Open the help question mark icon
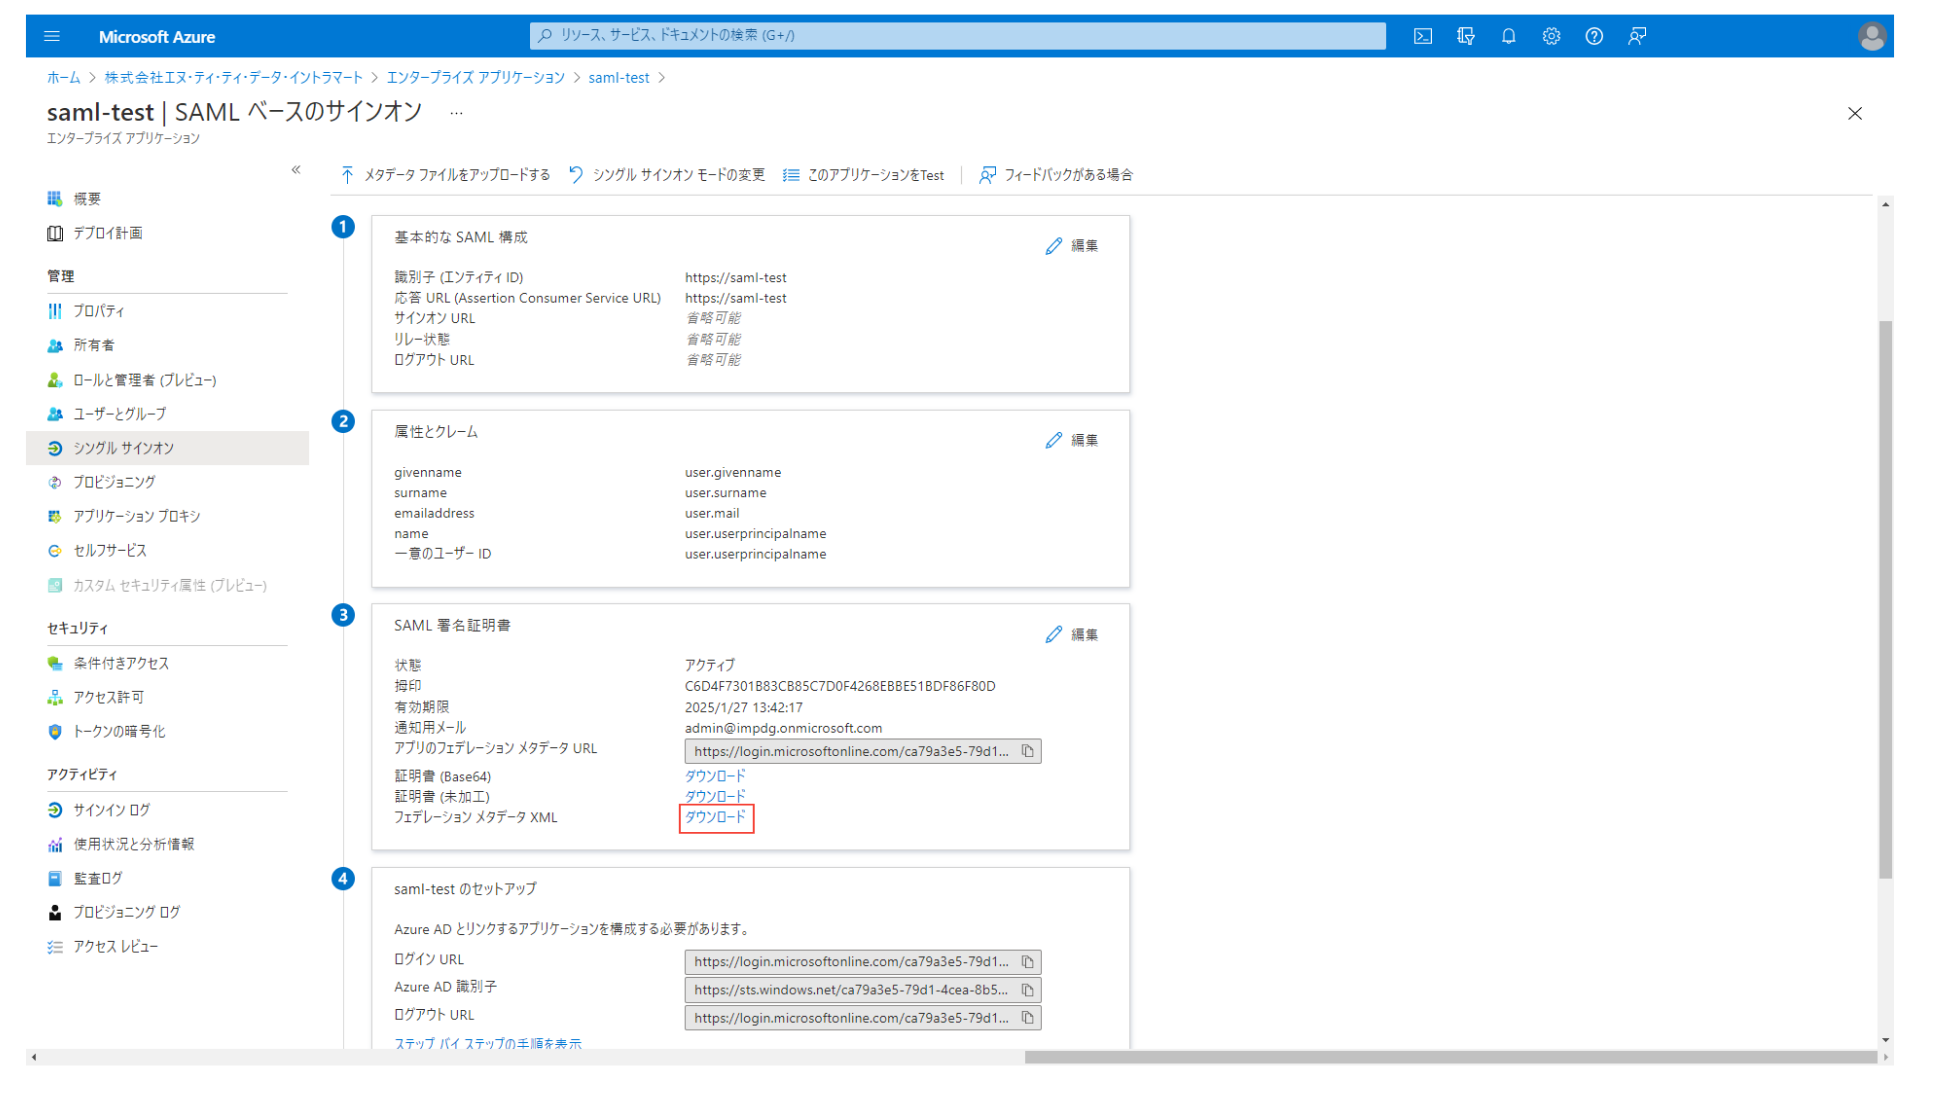This screenshot has height=1110, width=1950. [1593, 36]
